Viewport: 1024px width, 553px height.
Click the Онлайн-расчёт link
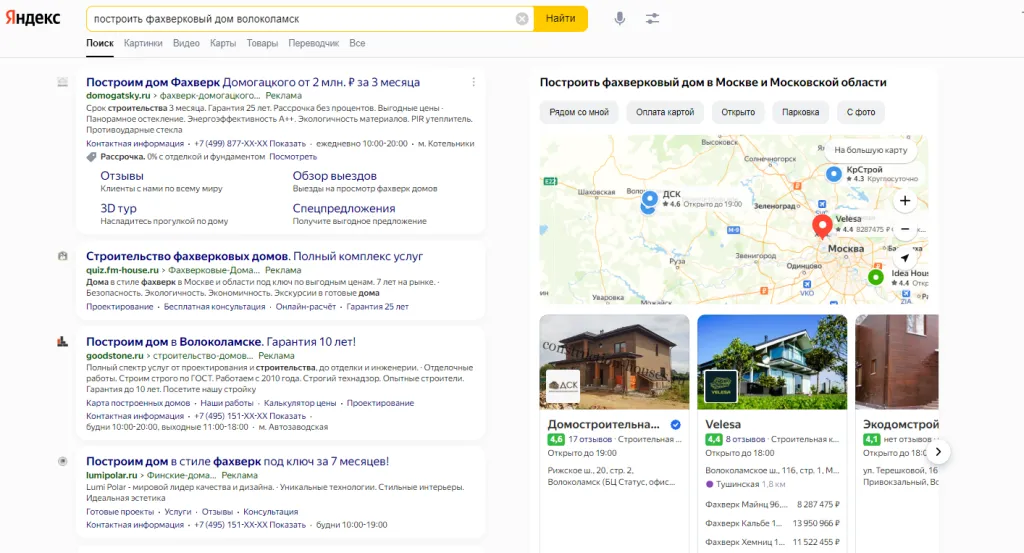click(306, 307)
